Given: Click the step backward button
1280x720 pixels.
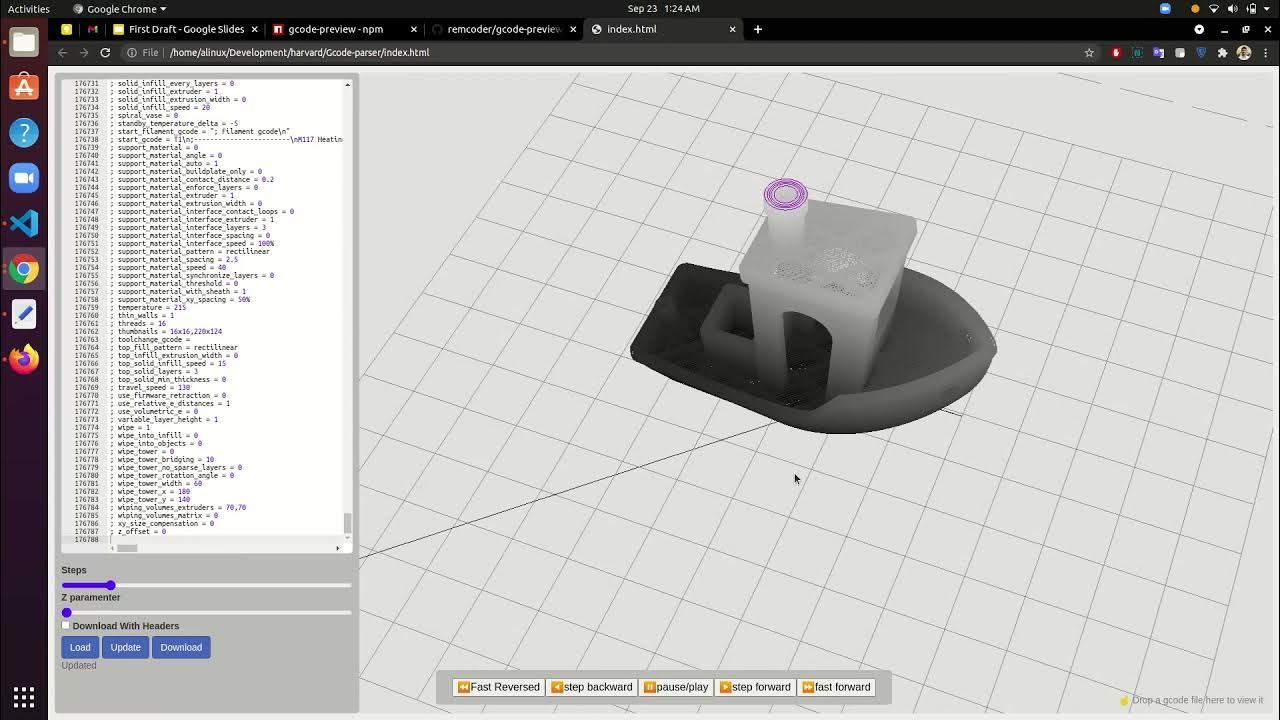Looking at the screenshot, I should [x=592, y=687].
